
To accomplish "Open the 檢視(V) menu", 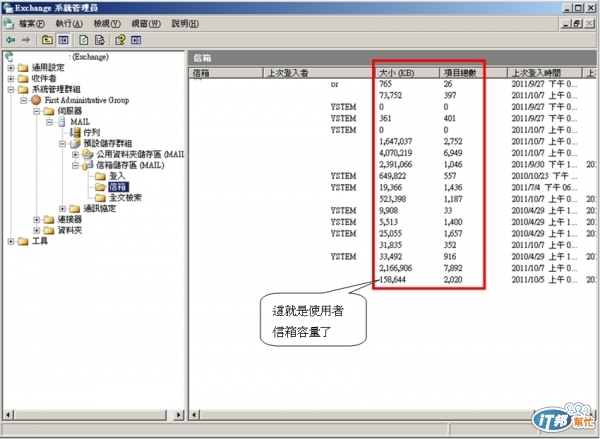I will [107, 24].
